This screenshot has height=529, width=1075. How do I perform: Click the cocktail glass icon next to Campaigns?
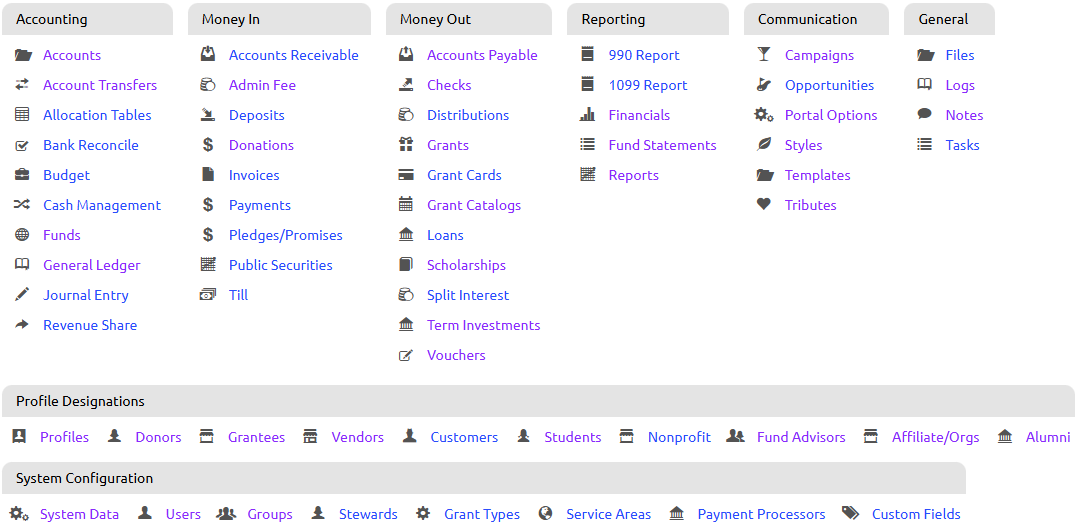764,55
